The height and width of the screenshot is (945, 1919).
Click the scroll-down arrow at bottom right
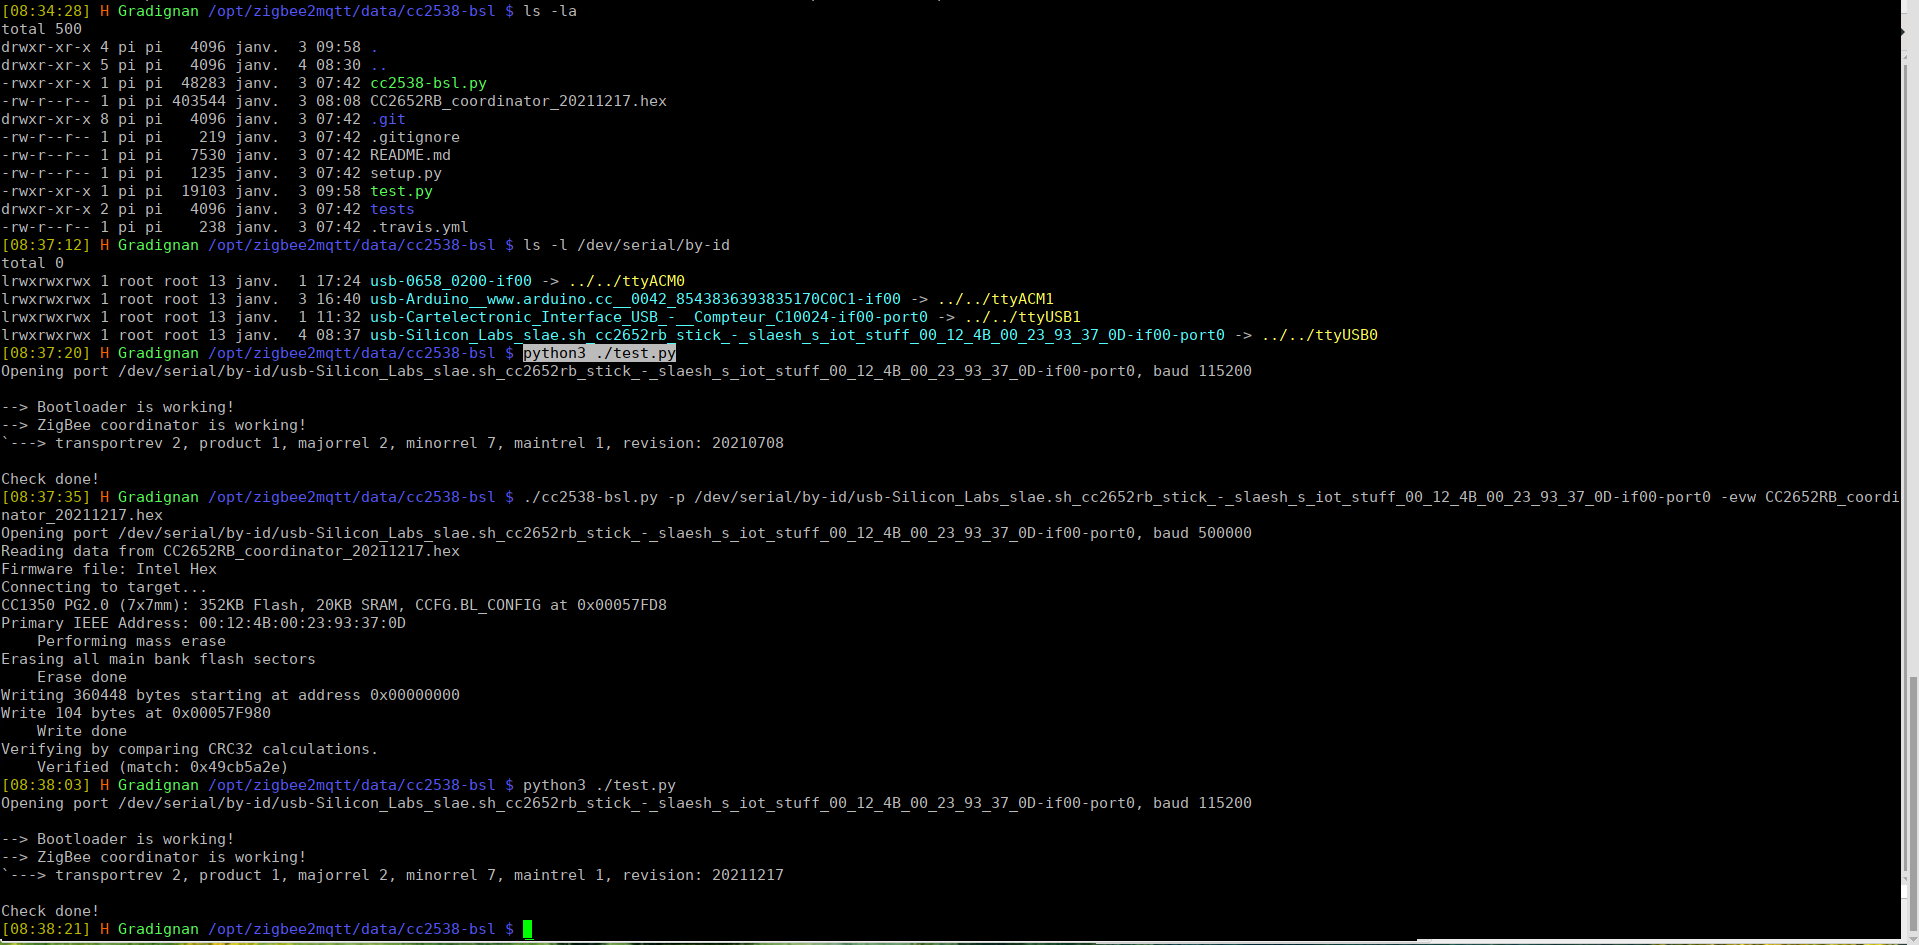(1911, 936)
